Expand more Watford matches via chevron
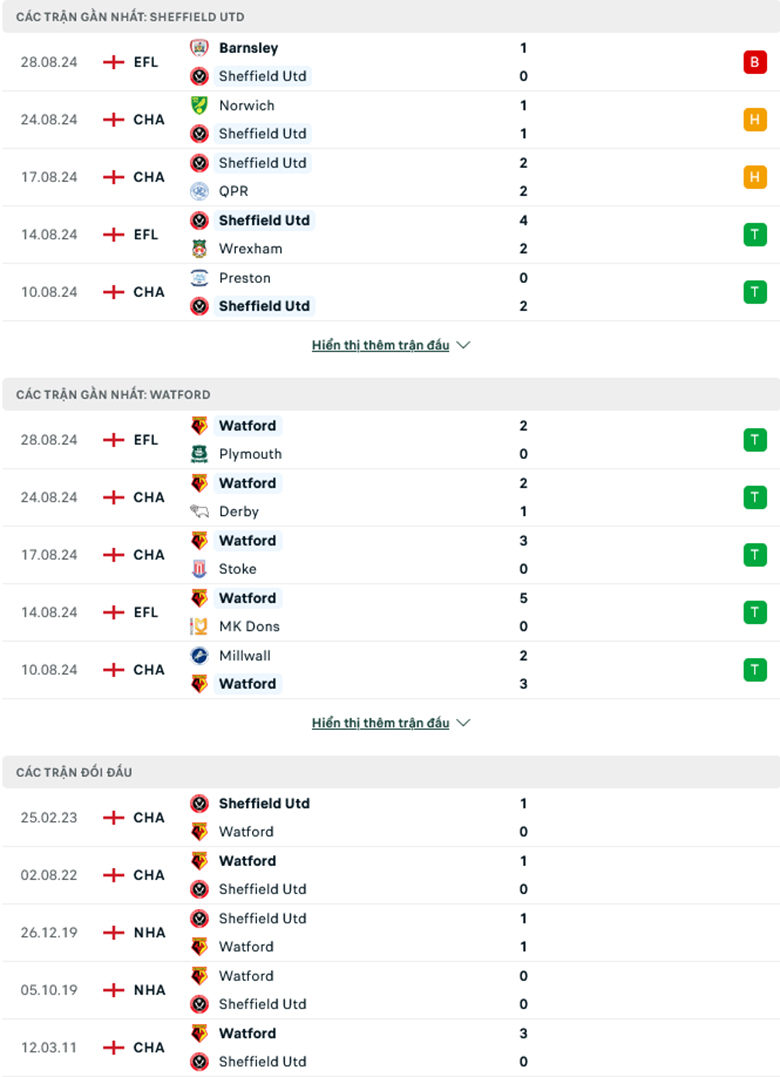780x1077 pixels. coord(463,723)
